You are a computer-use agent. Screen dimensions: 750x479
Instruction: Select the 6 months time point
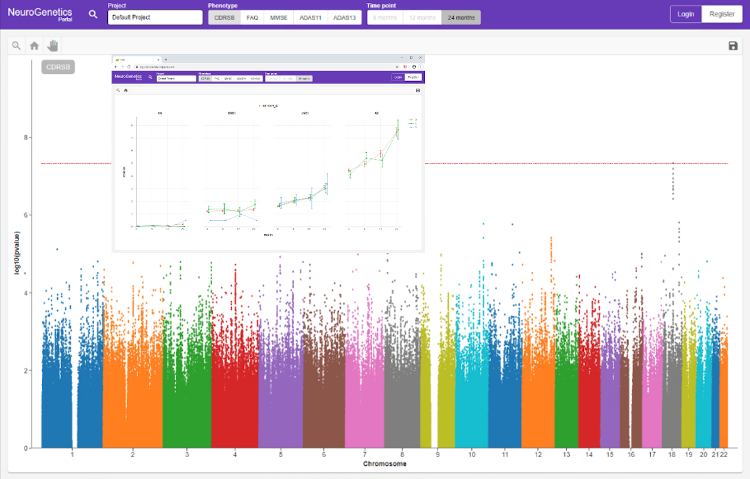pyautogui.click(x=385, y=17)
